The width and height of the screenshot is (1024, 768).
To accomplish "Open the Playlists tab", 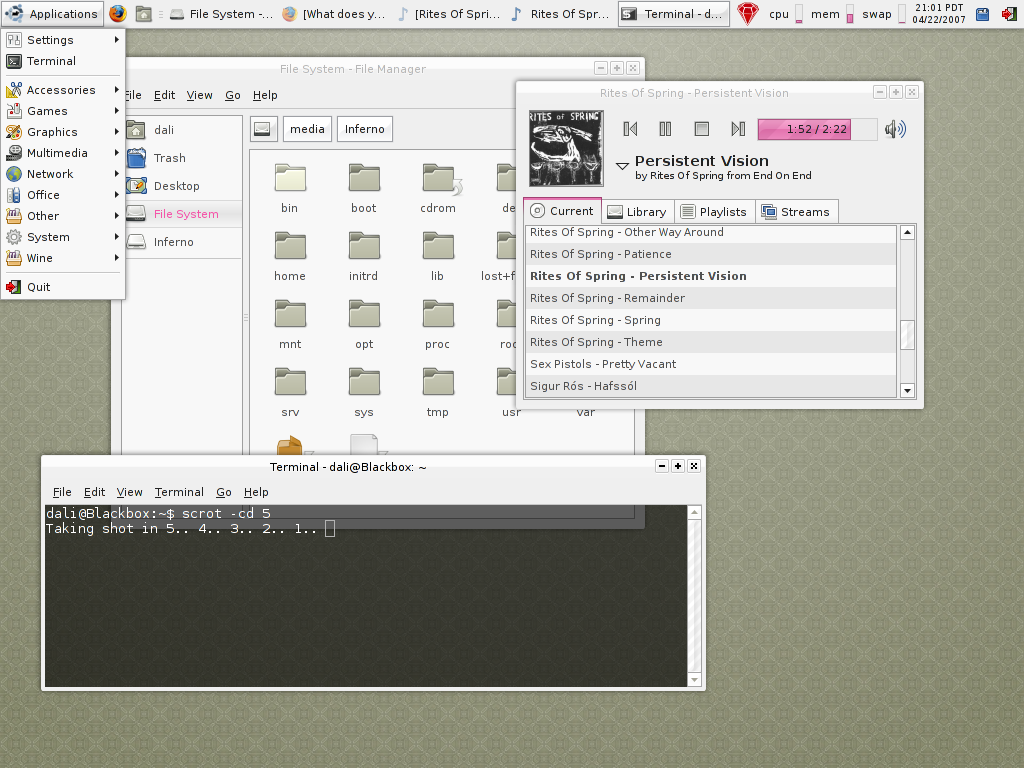I will click(x=713, y=212).
